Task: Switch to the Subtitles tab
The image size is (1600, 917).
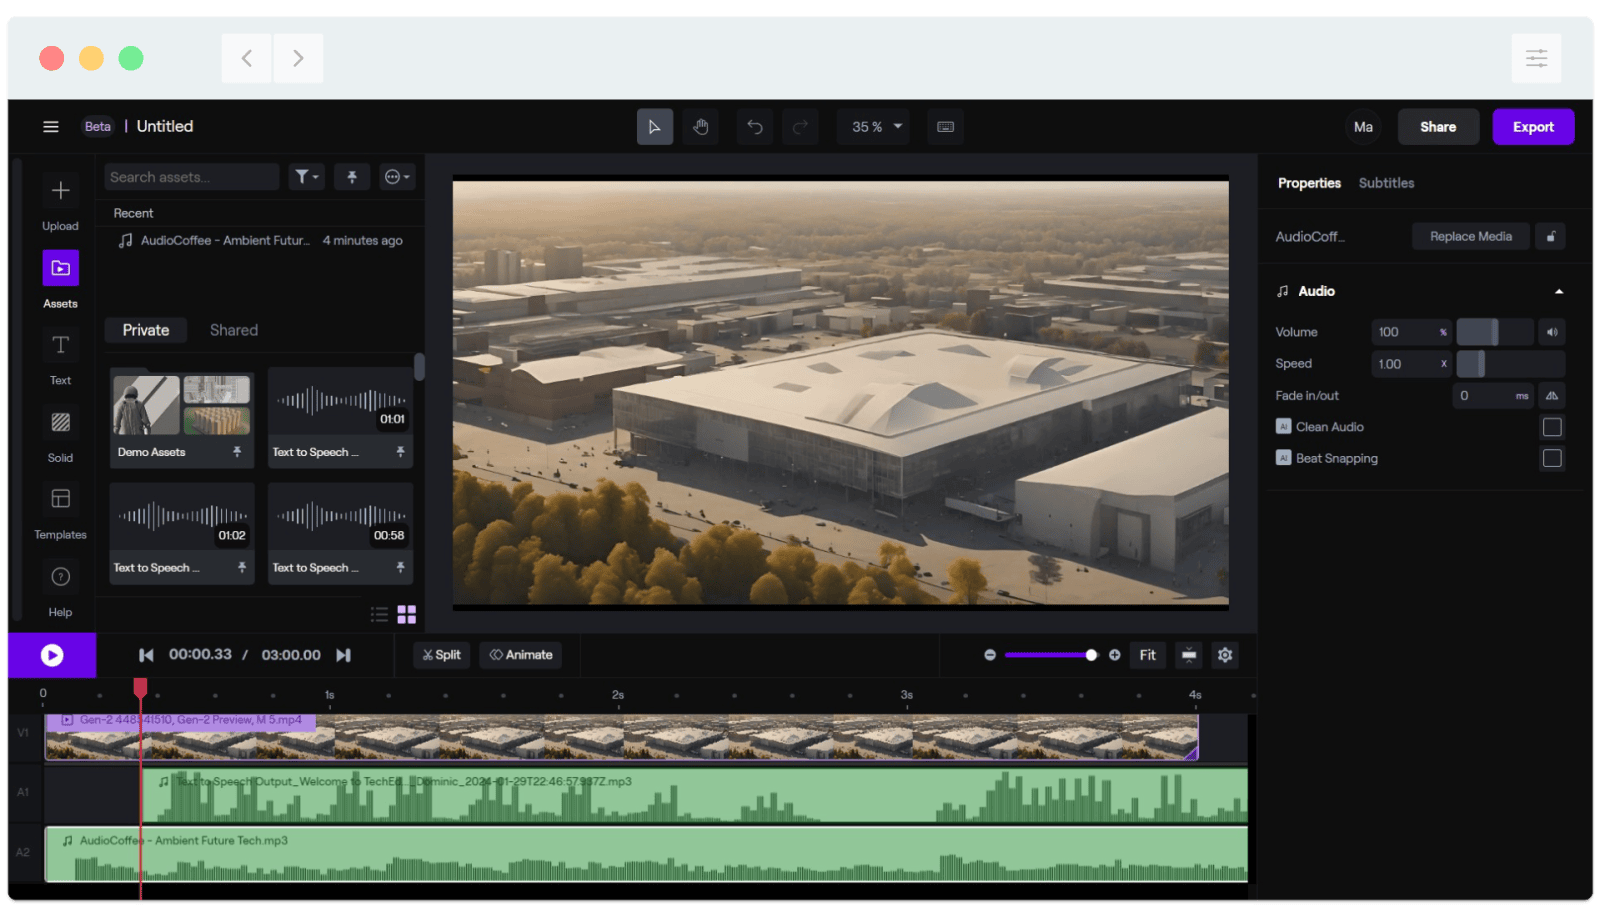Action: (x=1386, y=183)
